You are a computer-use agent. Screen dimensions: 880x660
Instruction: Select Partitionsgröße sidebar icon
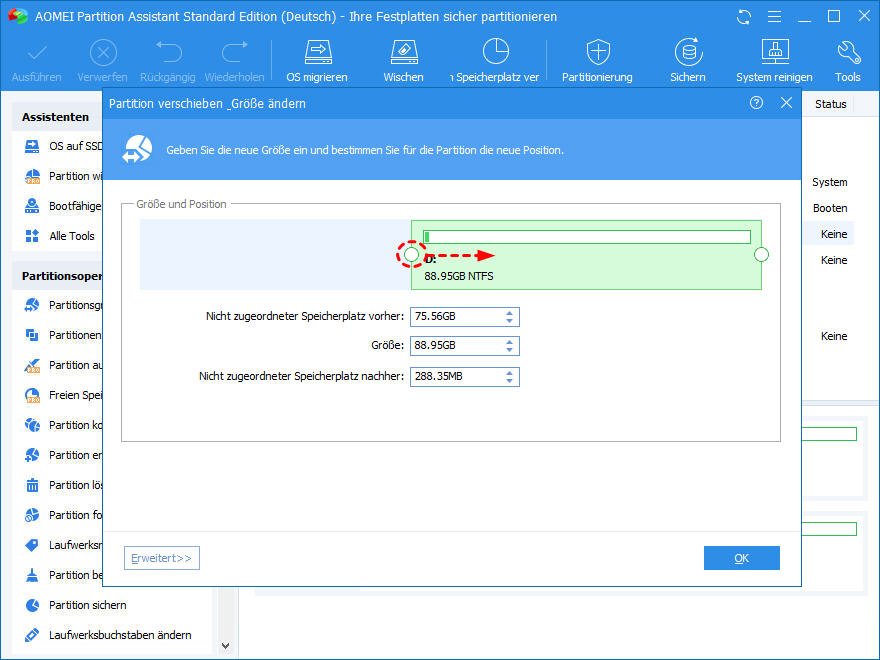32,305
